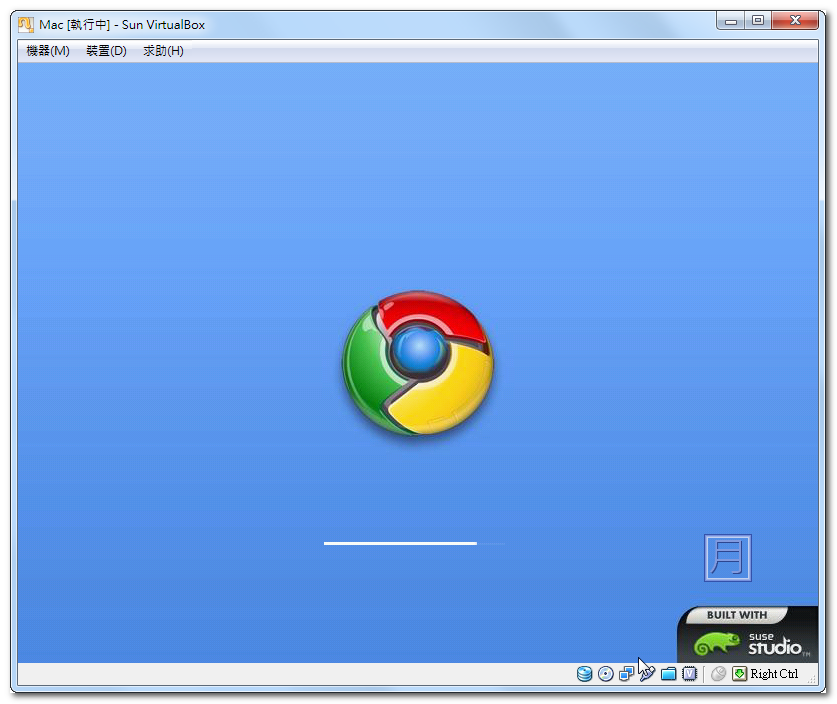Click the Built with SUSE Studio badge

(x=747, y=634)
